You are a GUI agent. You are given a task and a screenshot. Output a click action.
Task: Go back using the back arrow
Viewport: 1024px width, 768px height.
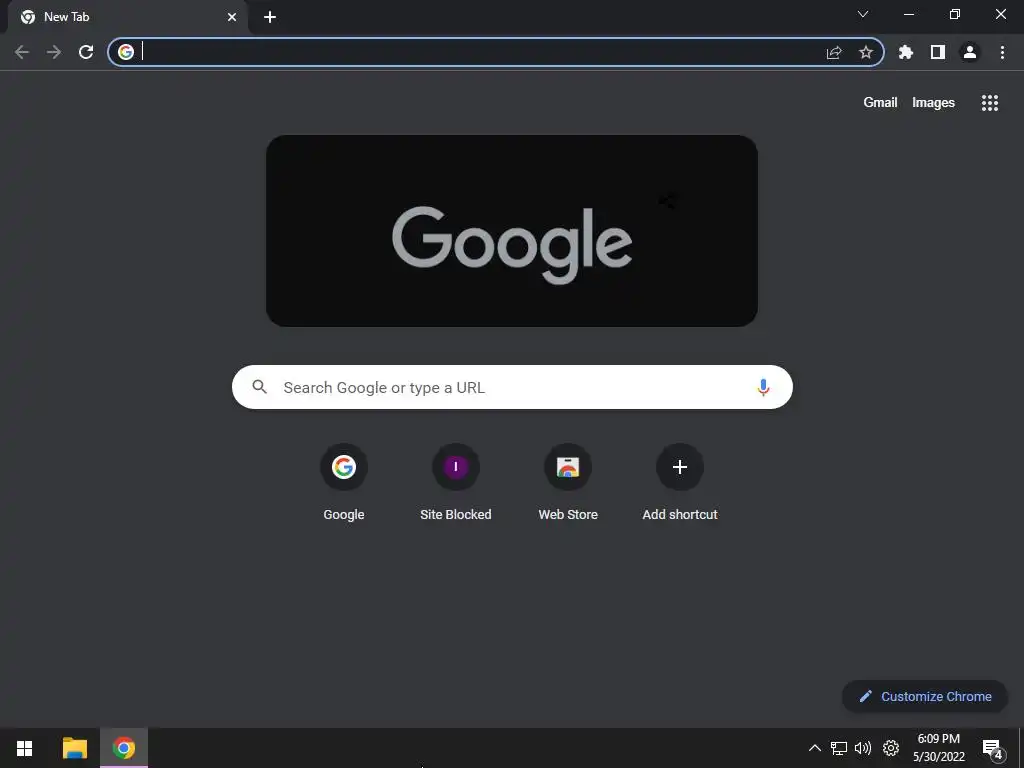(22, 52)
